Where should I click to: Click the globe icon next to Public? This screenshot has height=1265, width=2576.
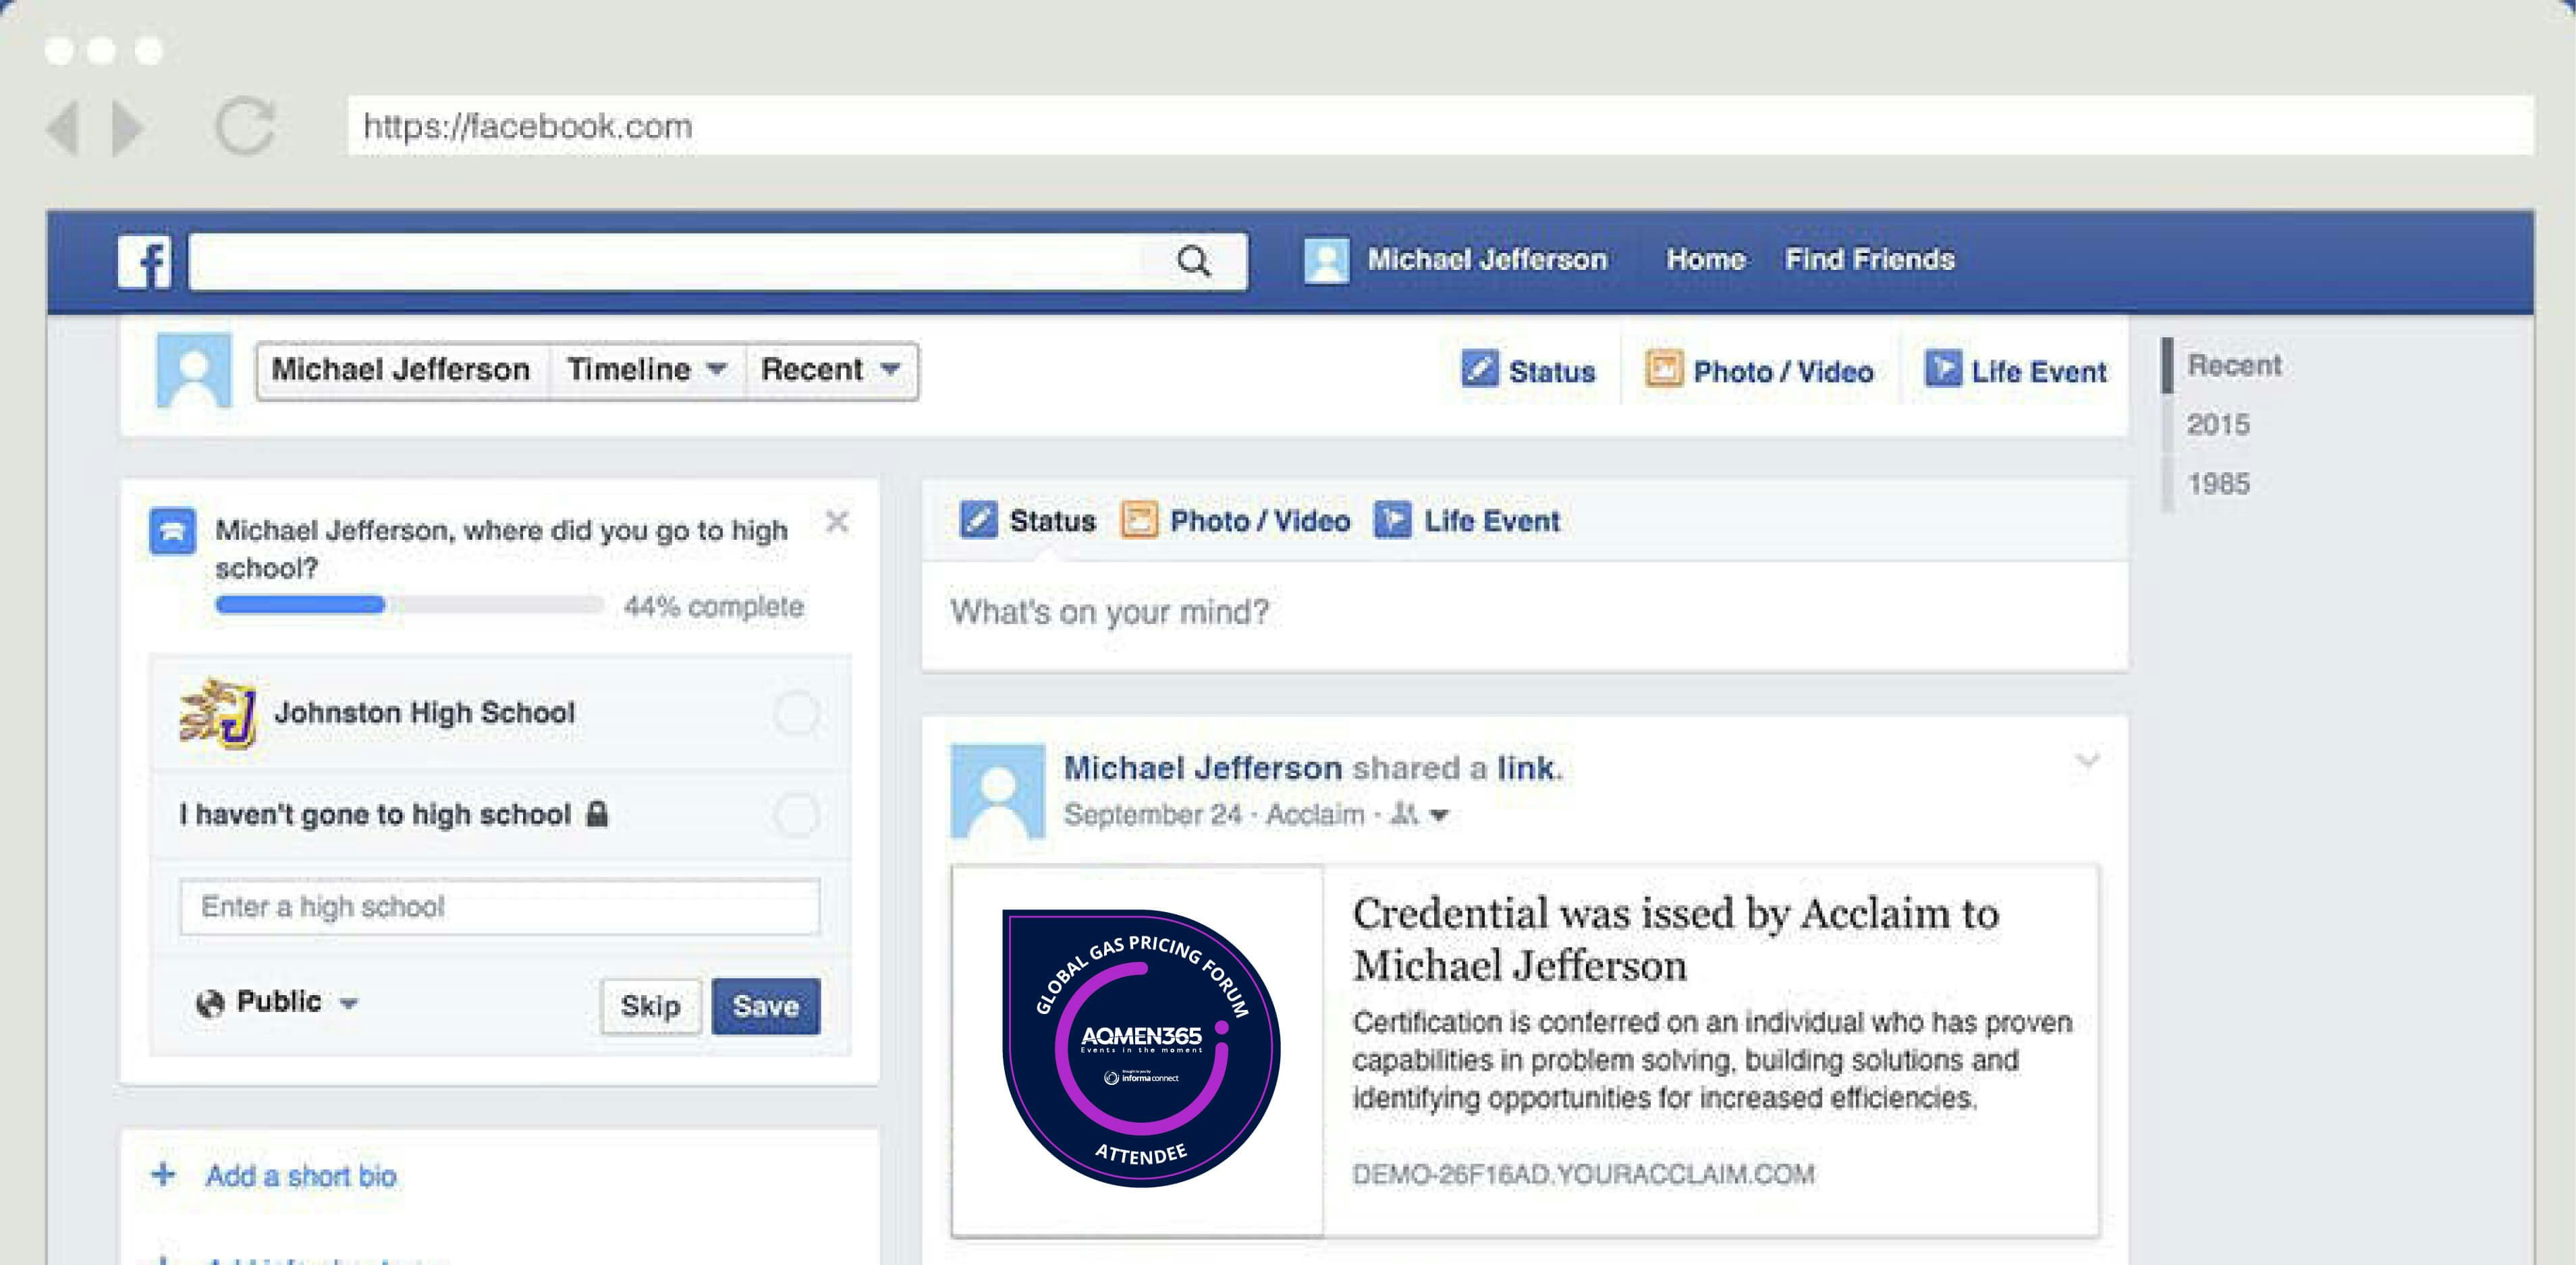click(x=210, y=1003)
